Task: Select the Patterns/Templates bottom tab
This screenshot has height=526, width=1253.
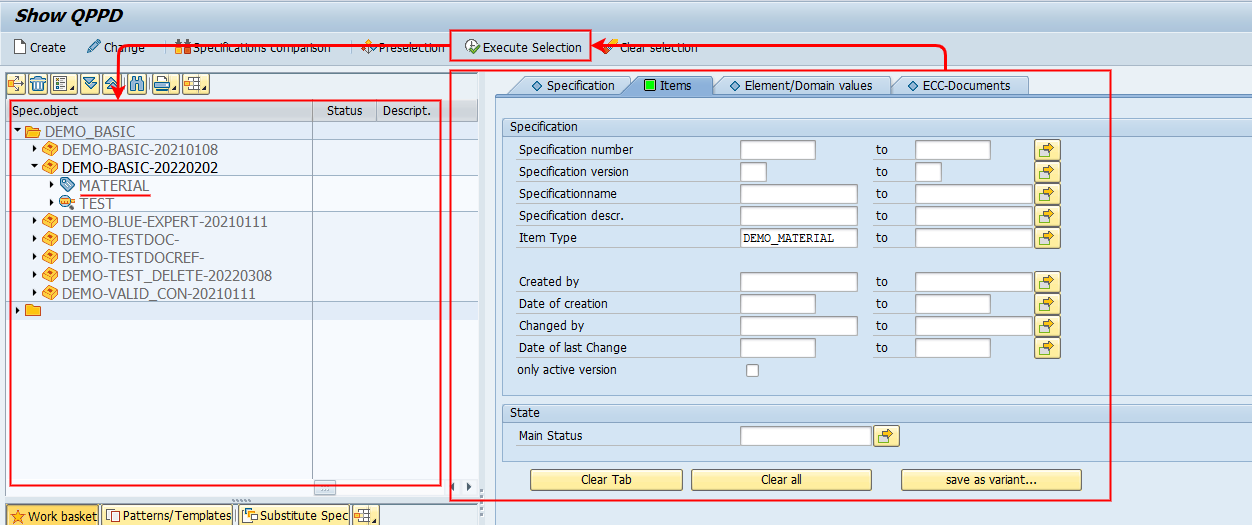Action: pos(168,516)
